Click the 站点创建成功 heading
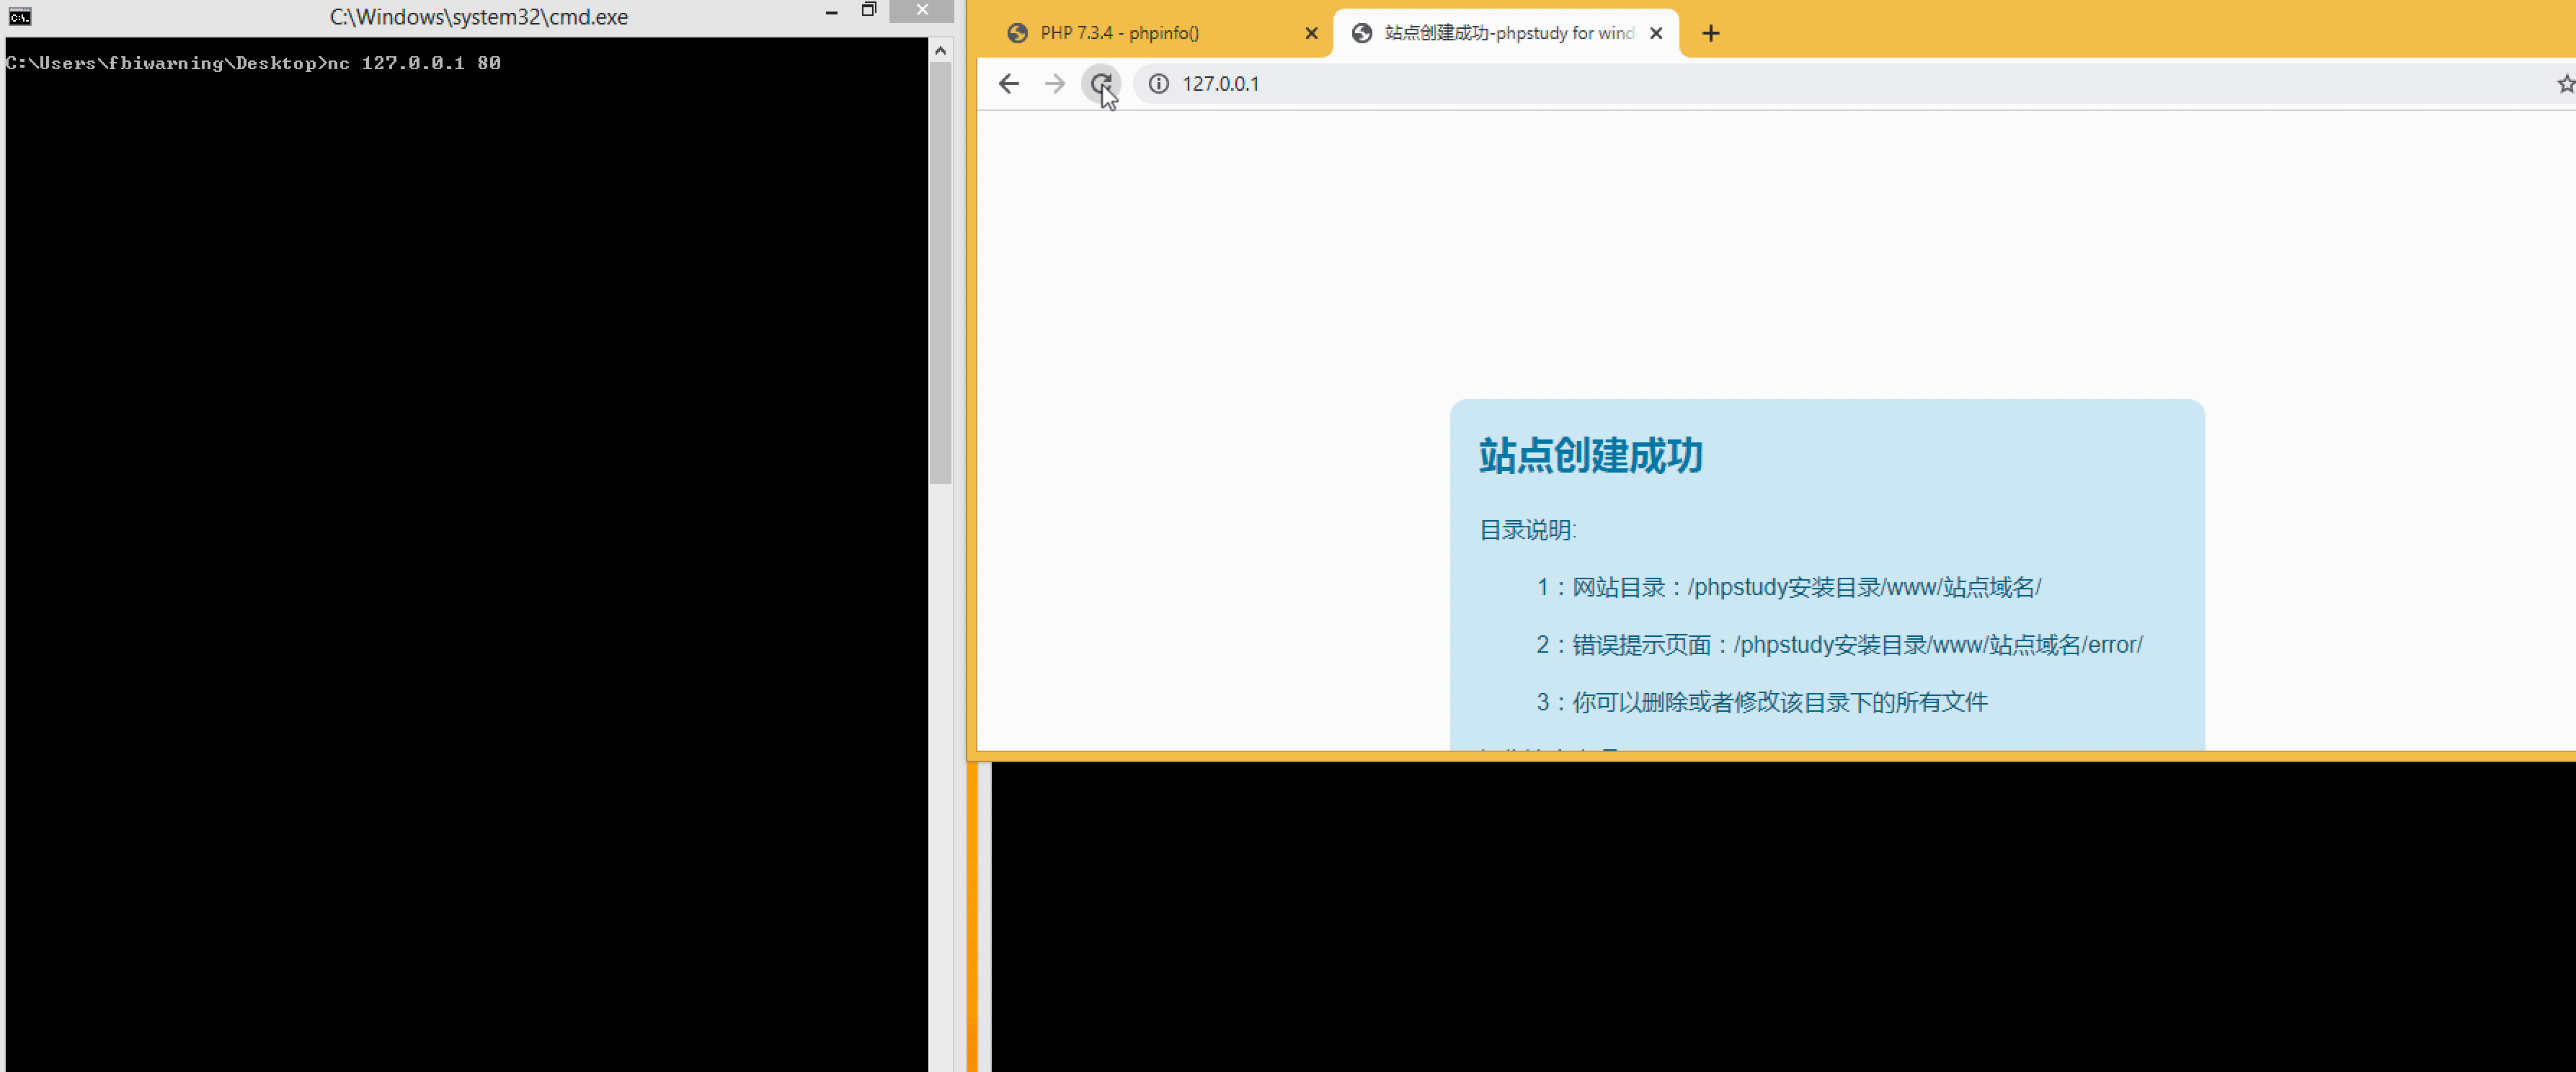The image size is (2576, 1072). click(1591, 455)
